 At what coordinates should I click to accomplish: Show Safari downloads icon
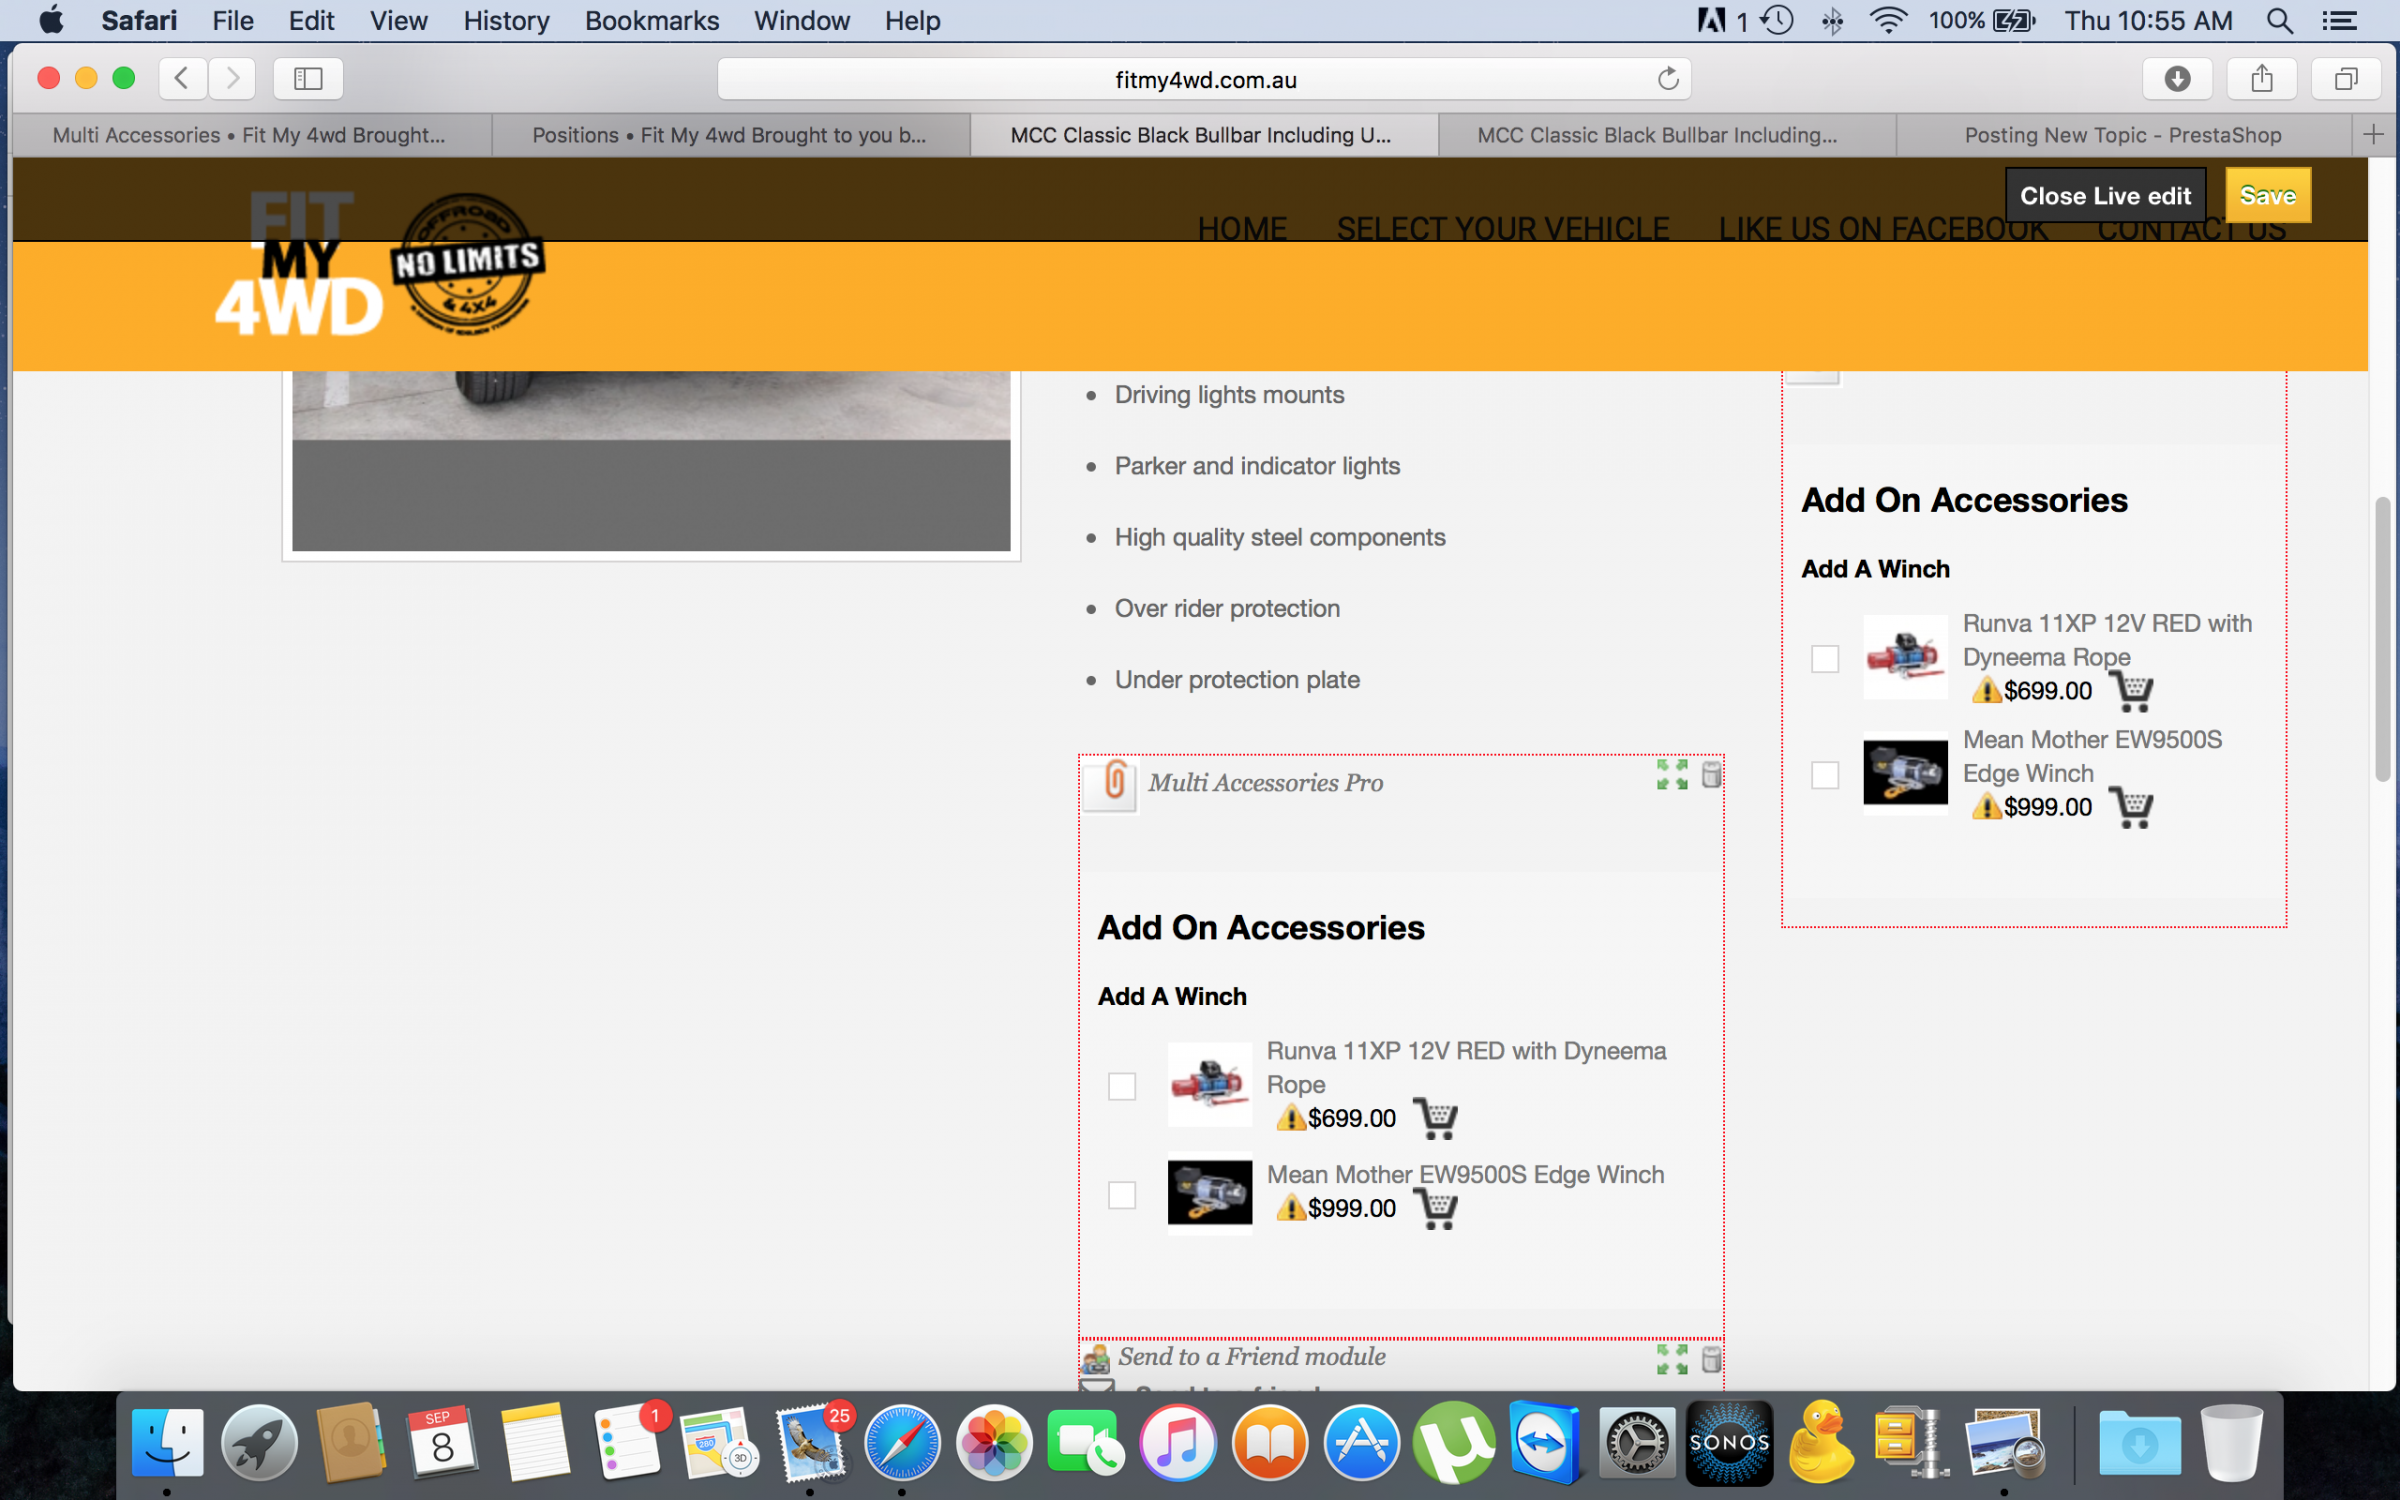[2177, 79]
